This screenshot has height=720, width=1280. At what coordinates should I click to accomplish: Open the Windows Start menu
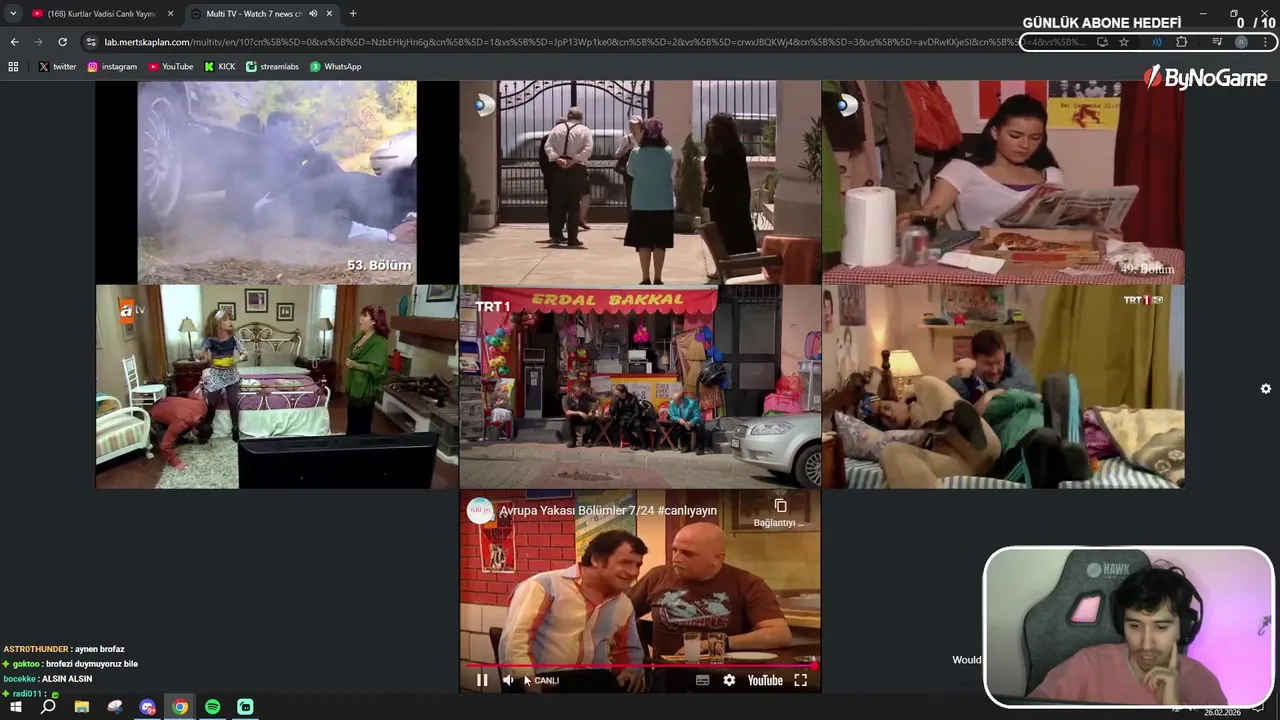tap(16, 707)
